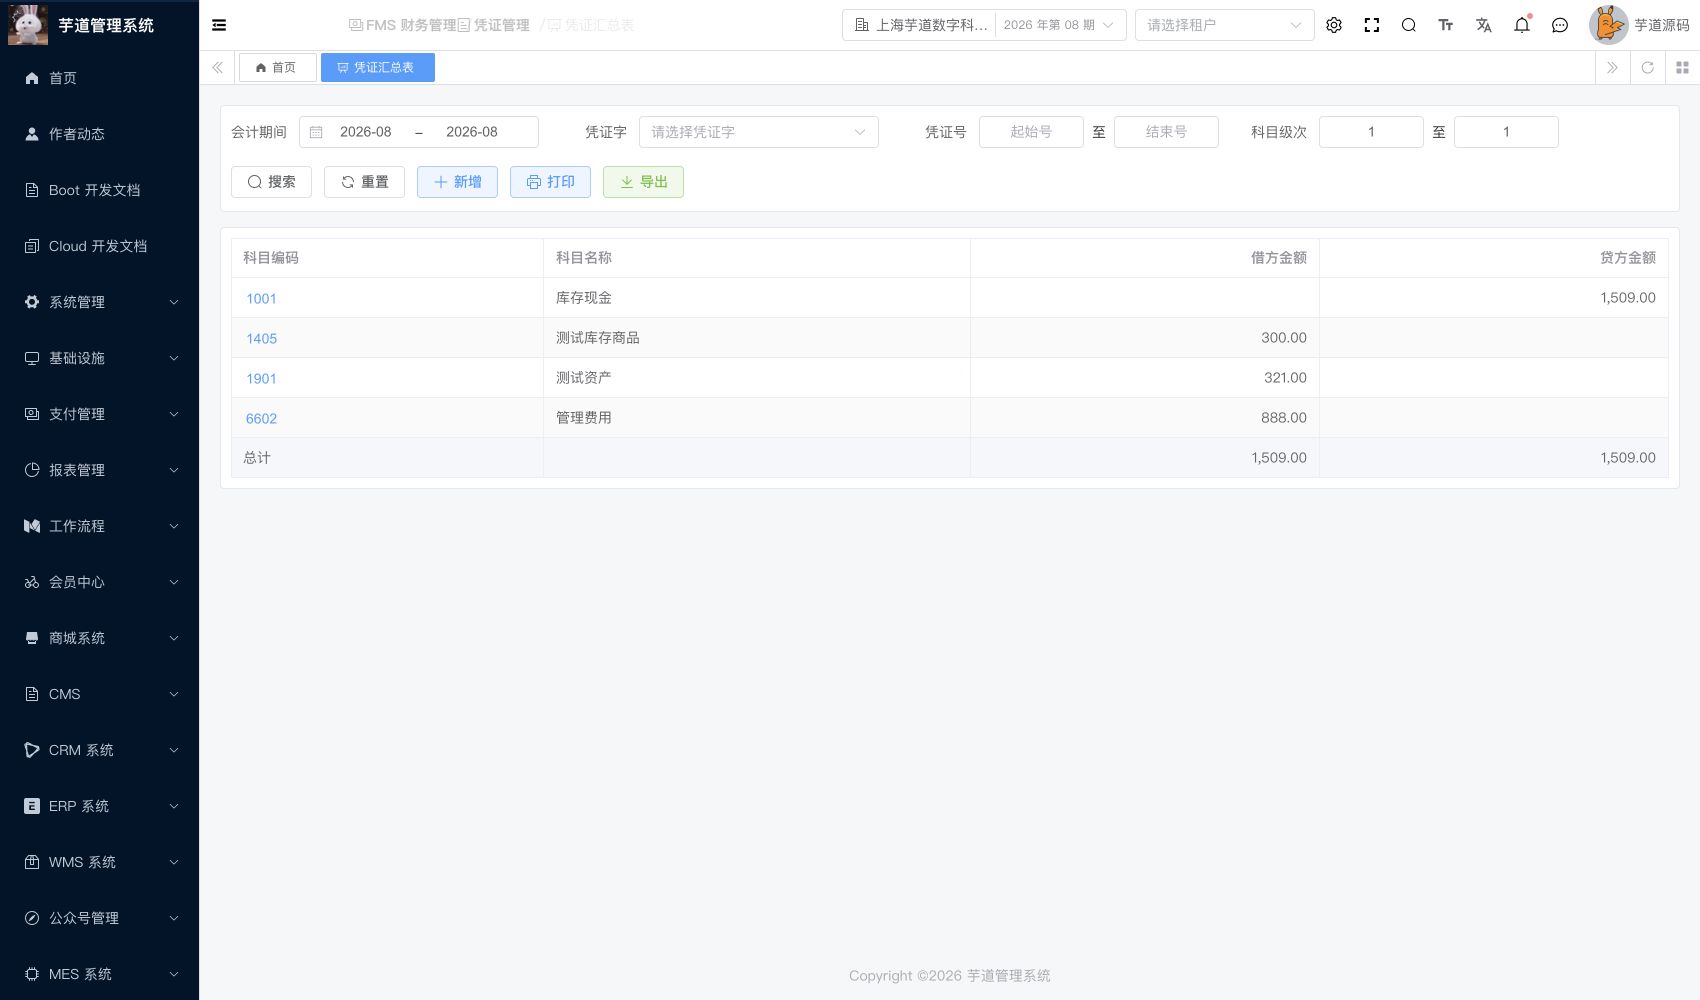This screenshot has width=1700, height=1000.
Task: Expand the 工作流程 sidebar menu
Action: [99, 526]
